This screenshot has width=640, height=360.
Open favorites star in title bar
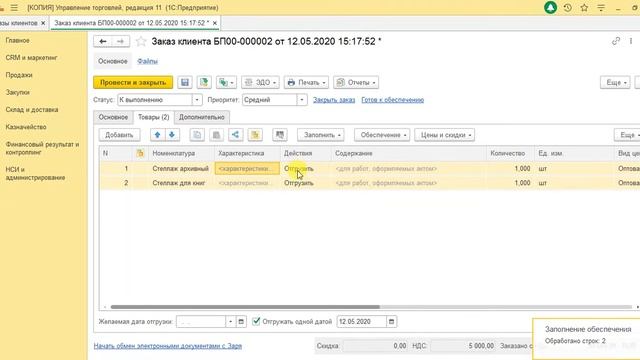584,8
